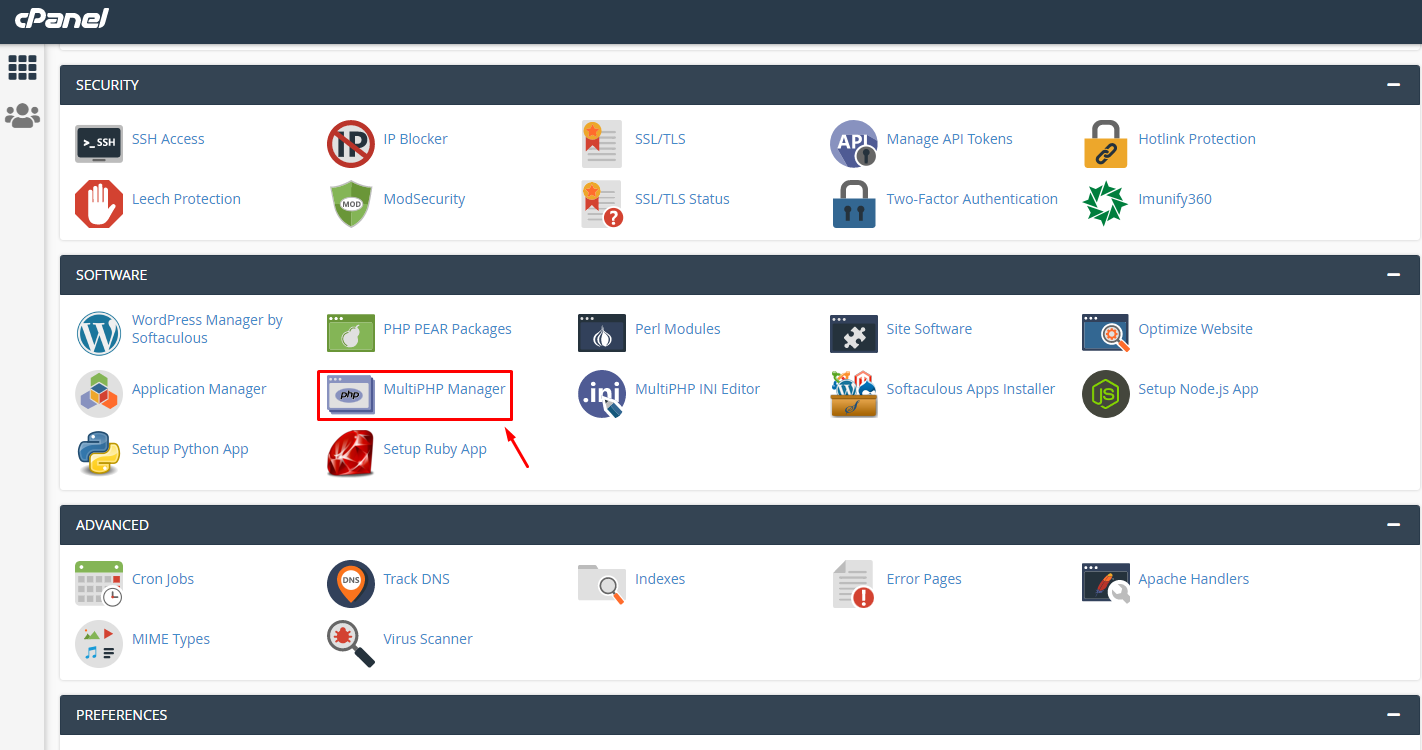Select the IP Blocker icon
This screenshot has height=750, width=1422.
(350, 143)
